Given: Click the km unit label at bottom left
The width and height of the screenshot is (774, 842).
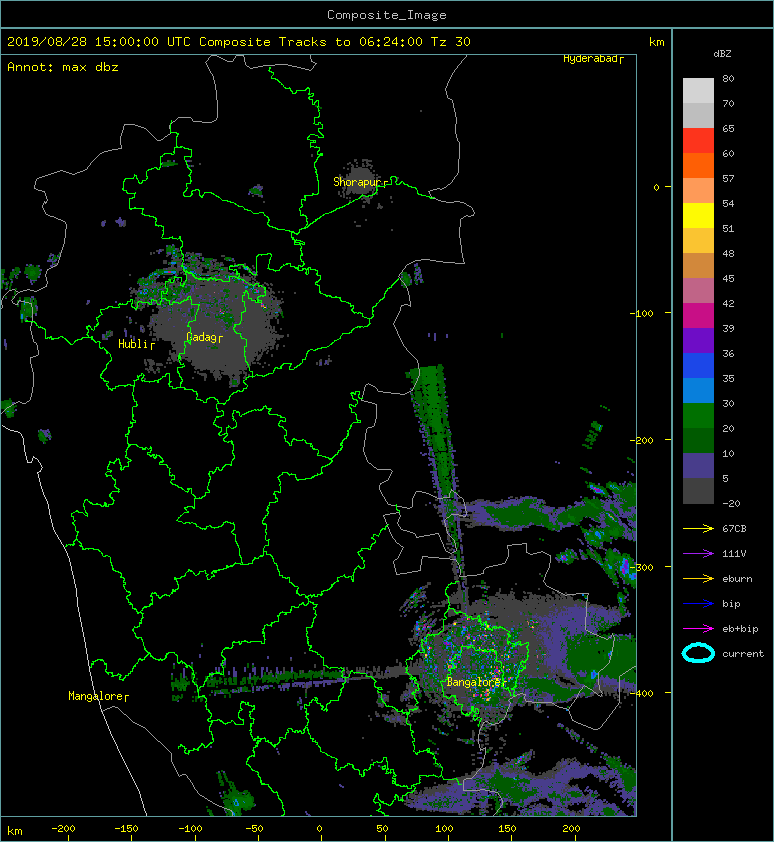Looking at the screenshot, I should (x=15, y=831).
